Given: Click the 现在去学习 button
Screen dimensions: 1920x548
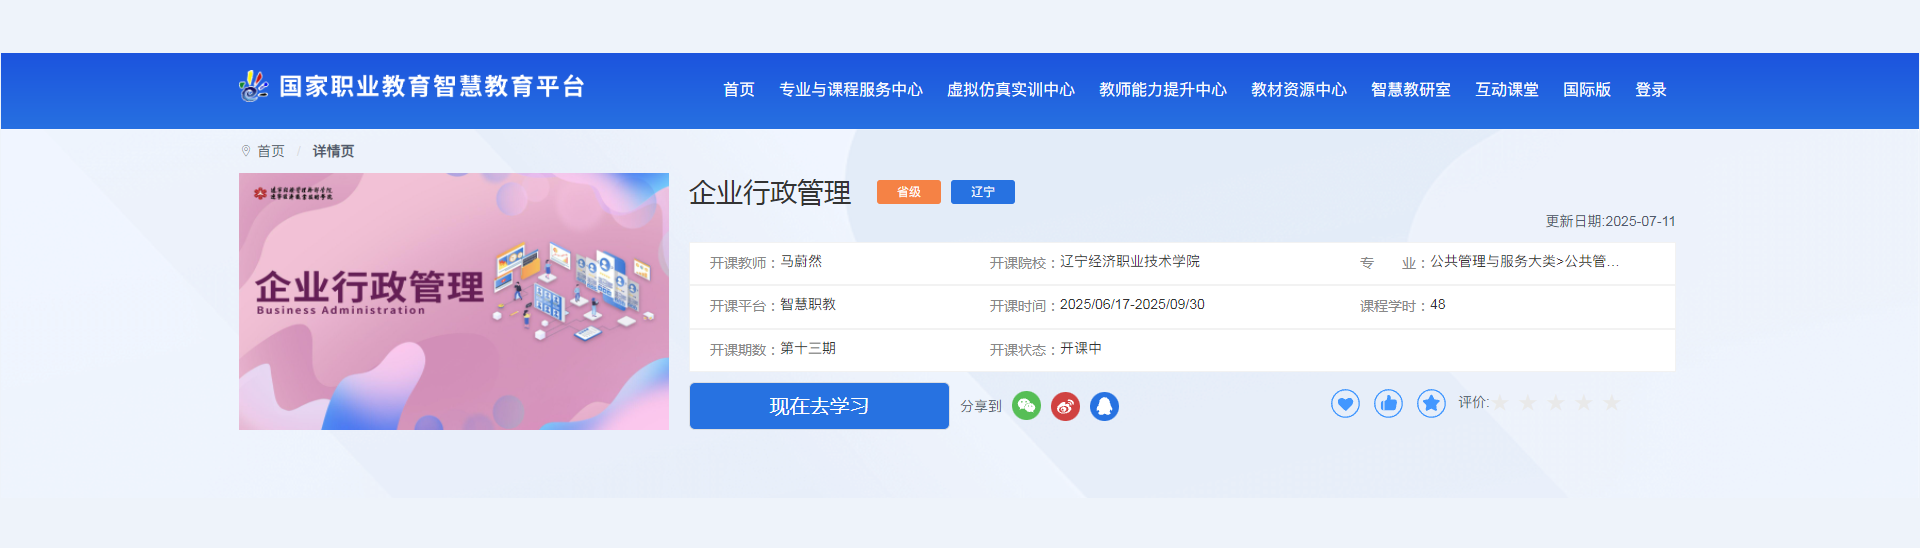Looking at the screenshot, I should click(819, 406).
